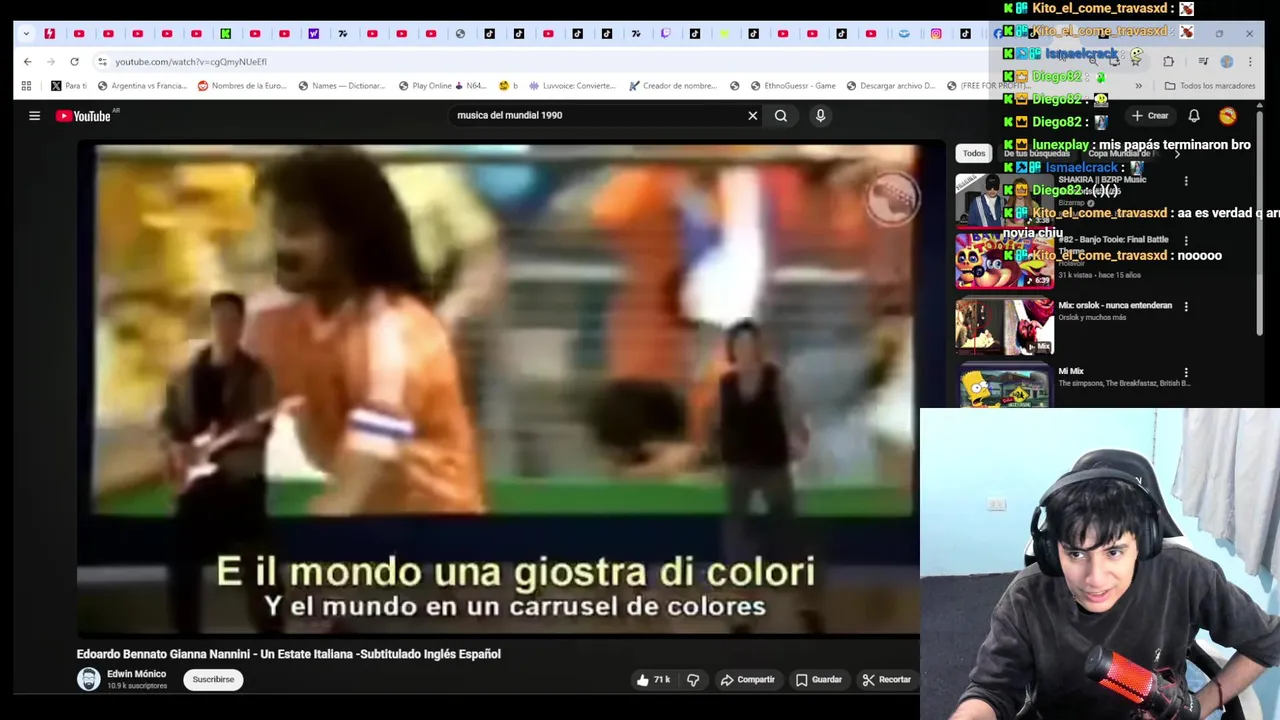Open bookmark Luvvoice: Convierte
This screenshot has height=720, width=1280.
[573, 86]
